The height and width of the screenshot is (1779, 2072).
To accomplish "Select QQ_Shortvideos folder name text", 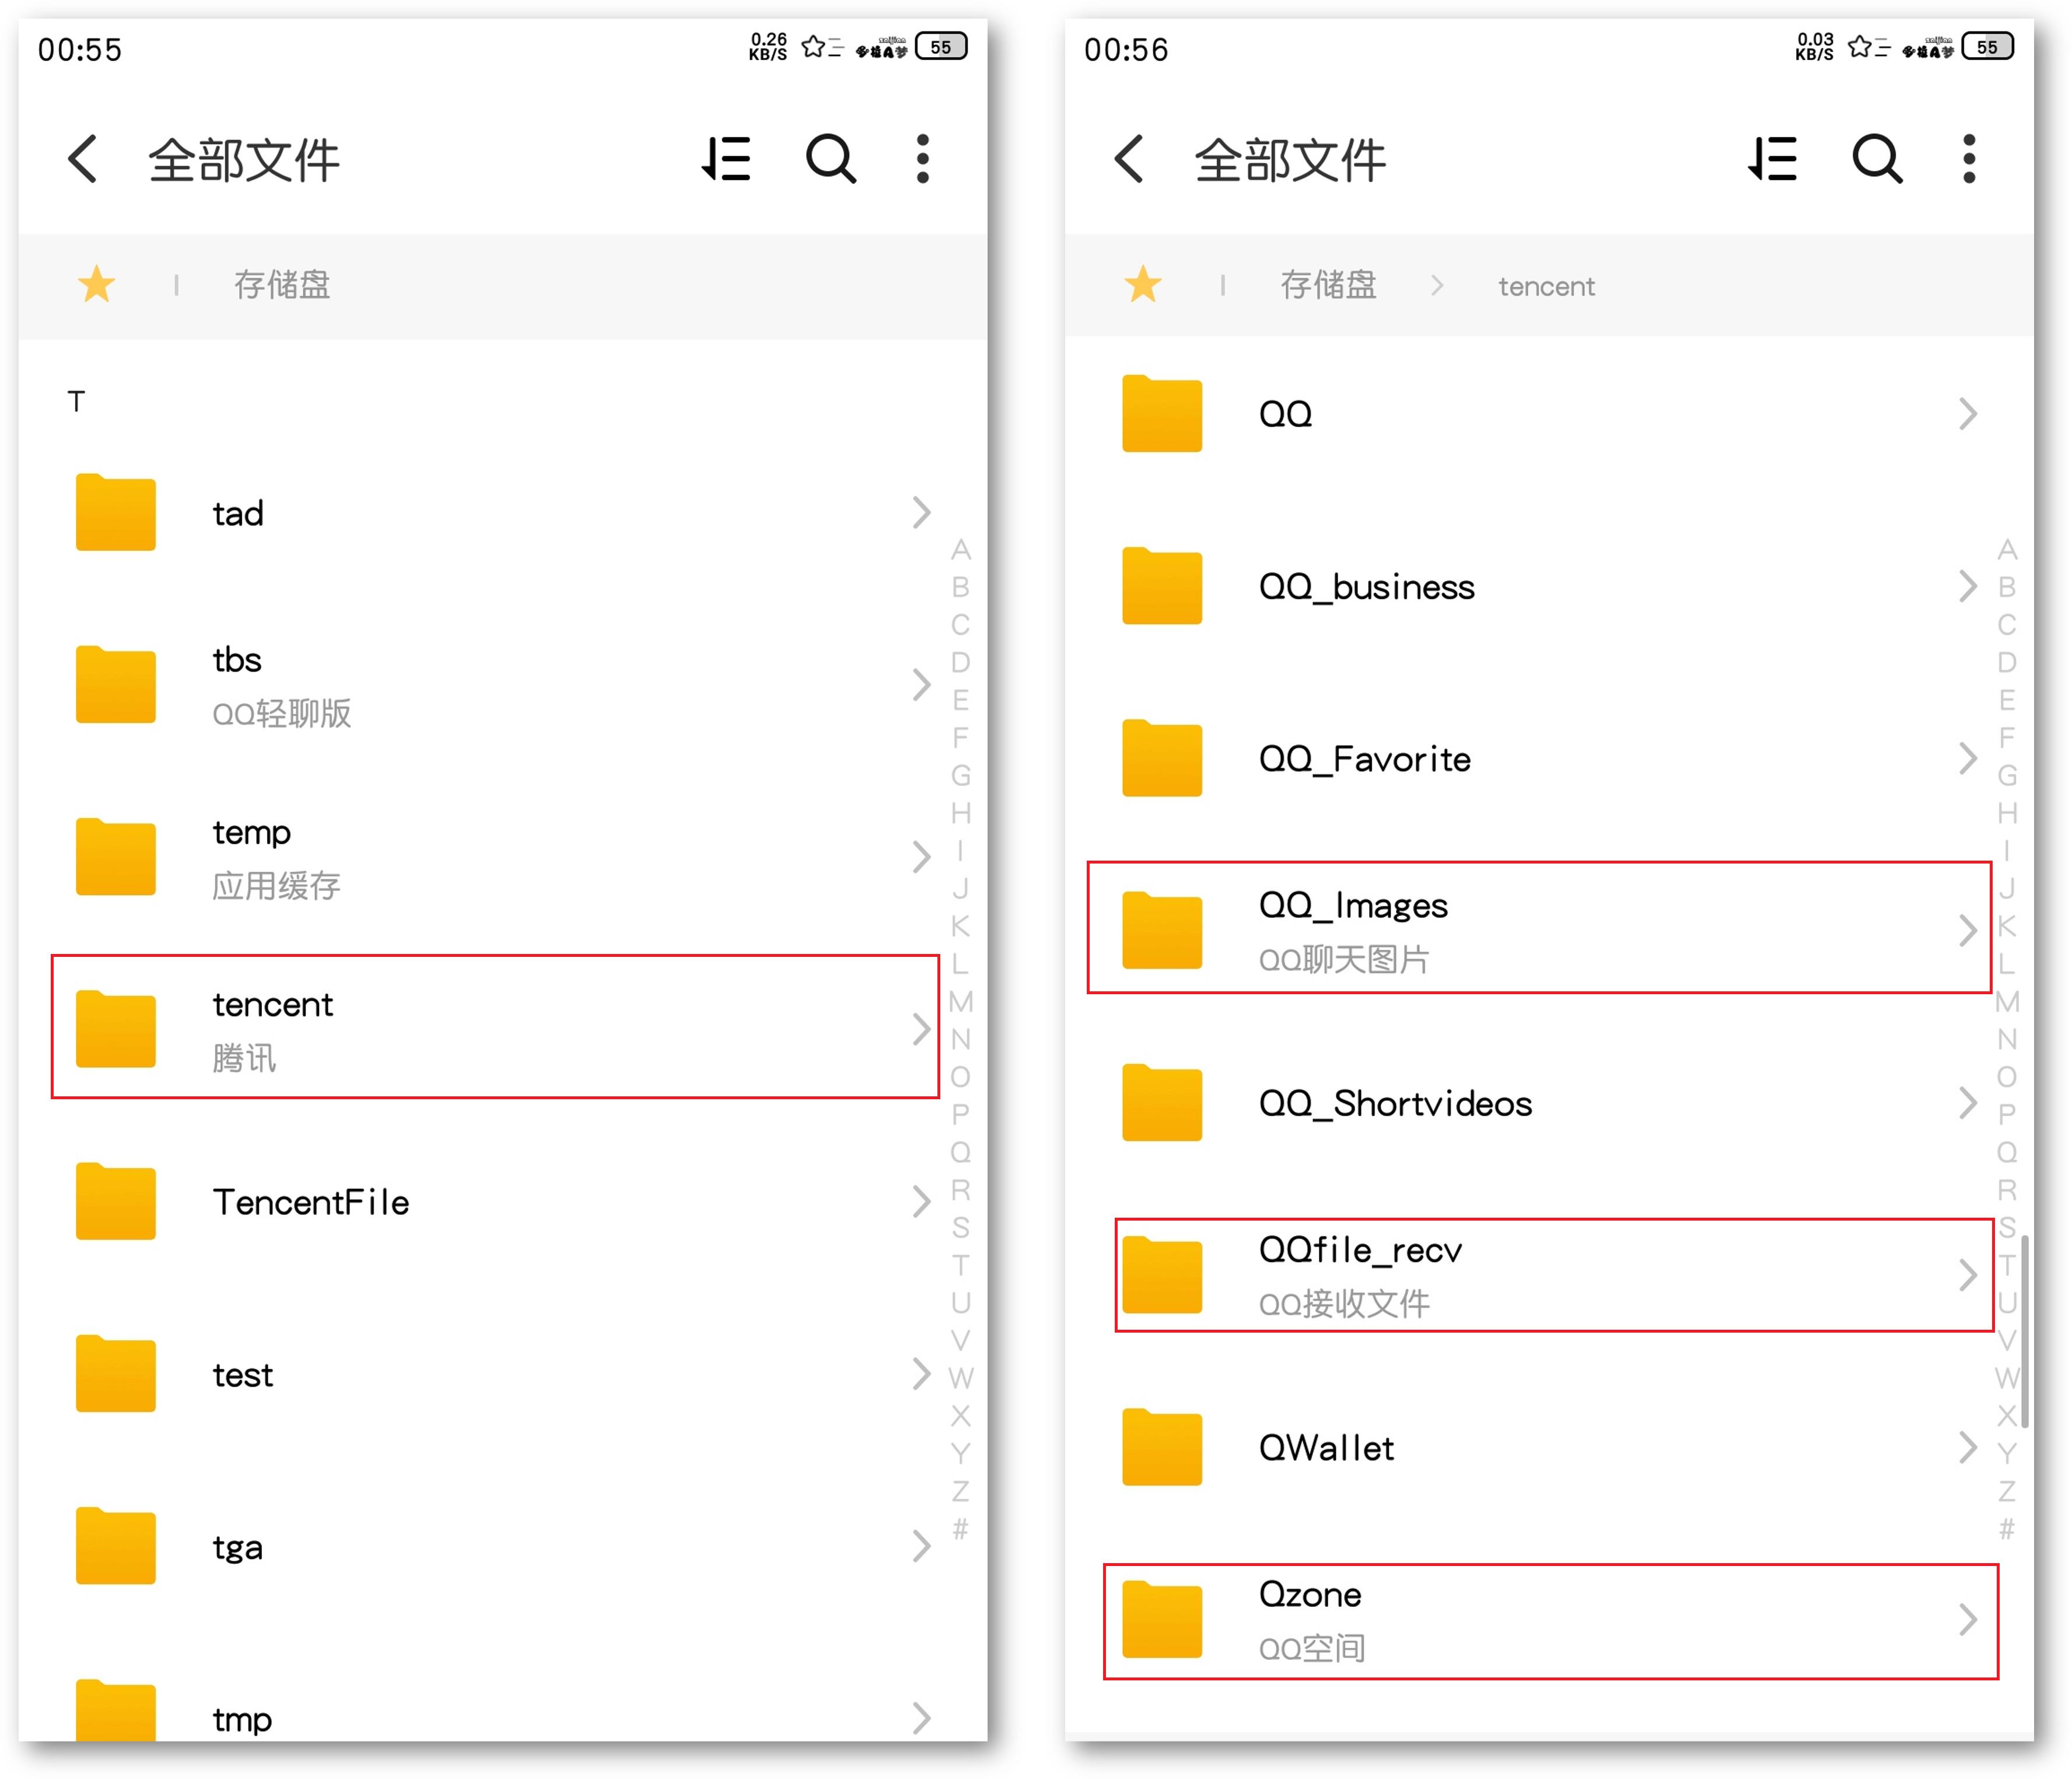I will point(1395,1103).
